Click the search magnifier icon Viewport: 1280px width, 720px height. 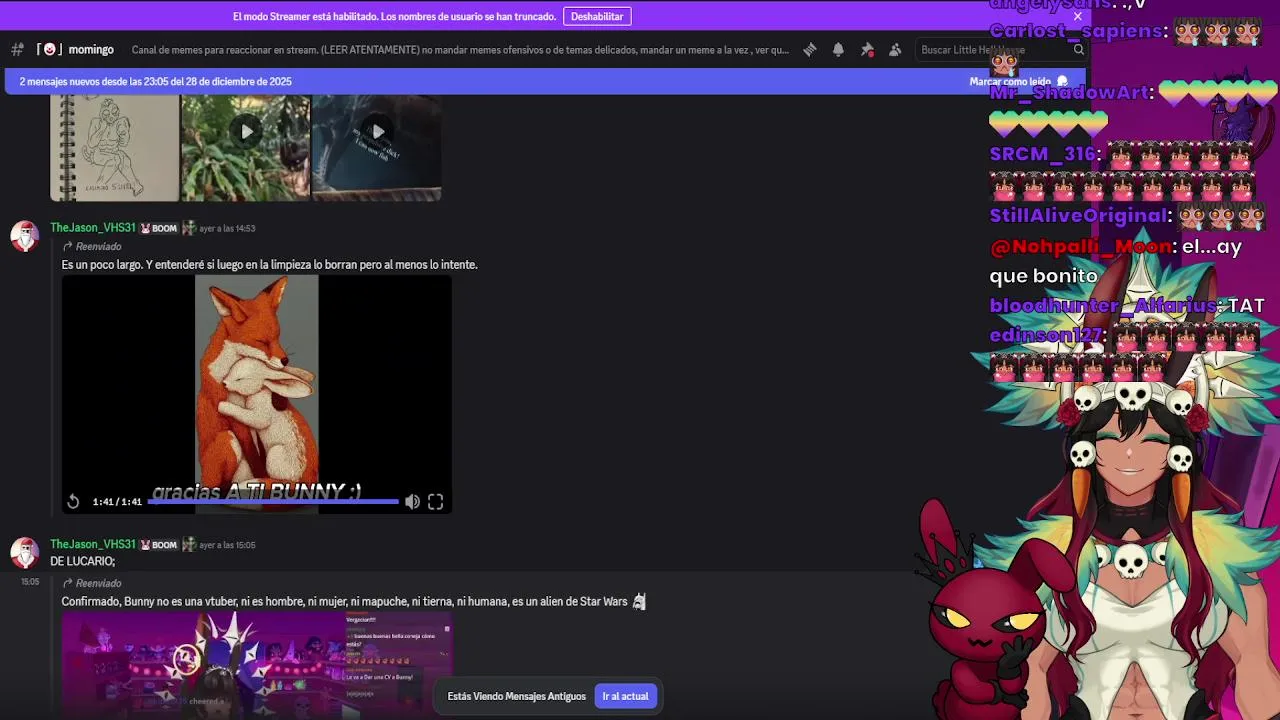(x=1078, y=49)
